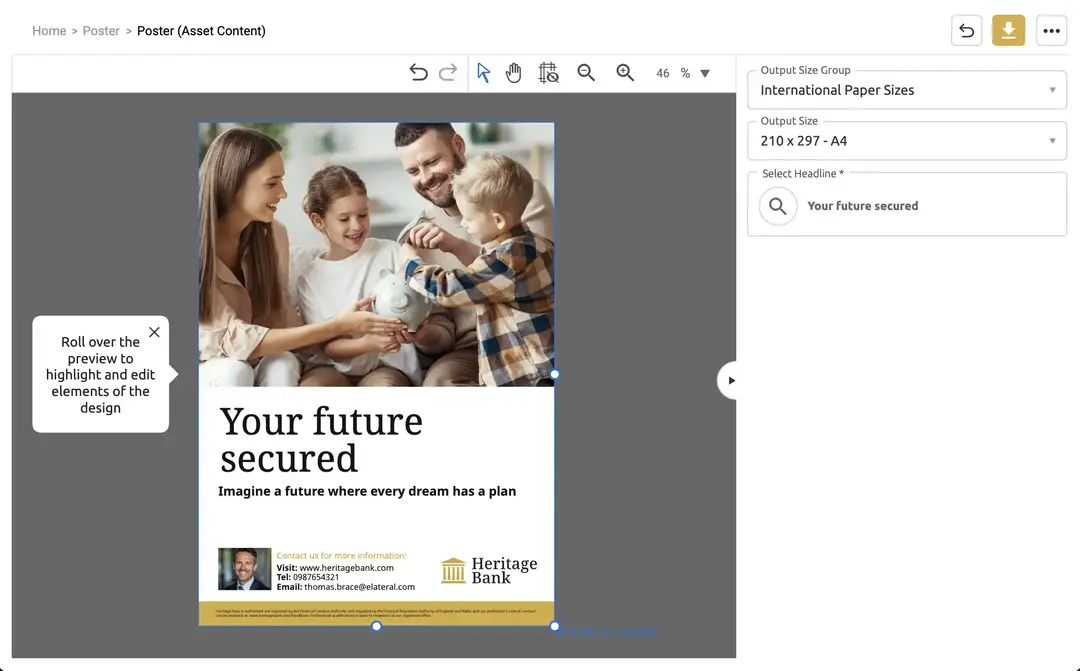
Task: Dismiss the rollover hint tooltip
Action: click(154, 332)
